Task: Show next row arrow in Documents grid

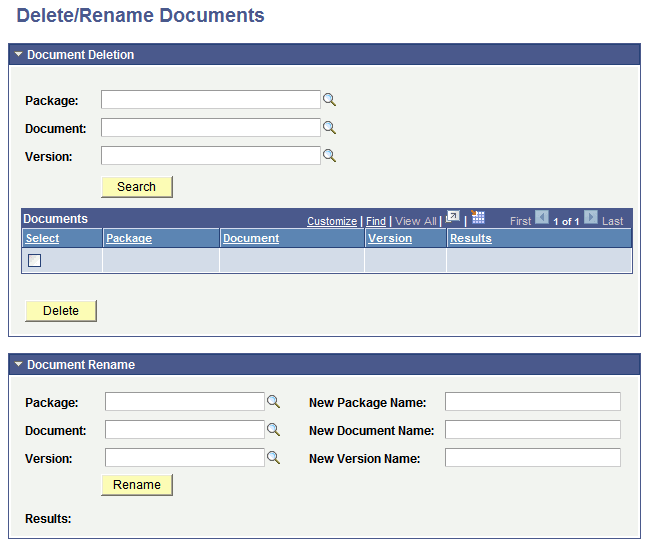Action: coord(591,217)
